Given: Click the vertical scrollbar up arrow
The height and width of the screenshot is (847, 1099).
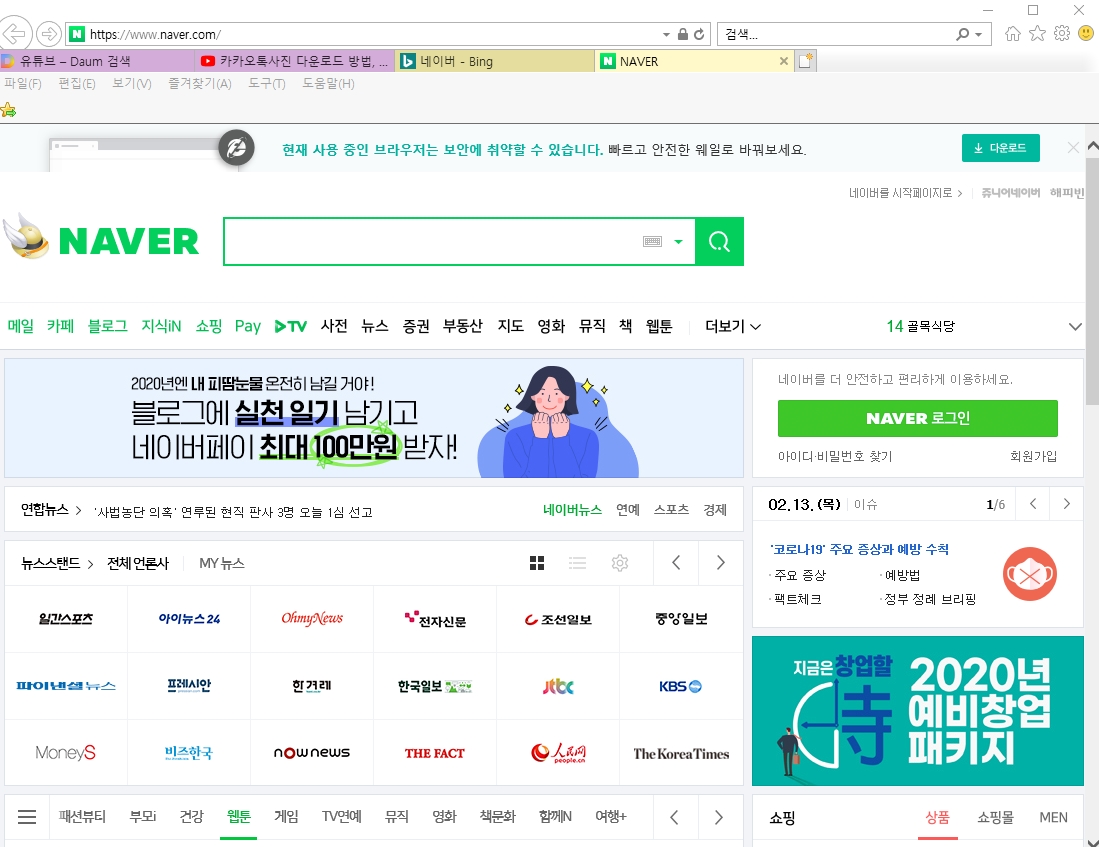Looking at the screenshot, I should [1092, 146].
